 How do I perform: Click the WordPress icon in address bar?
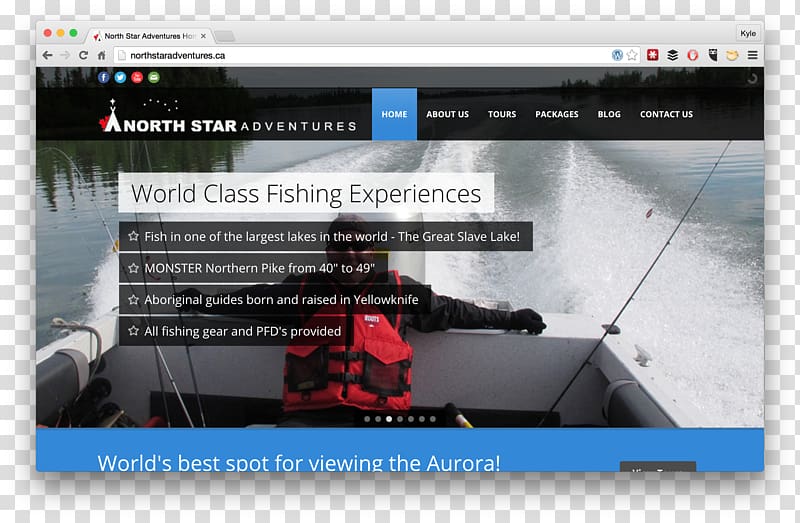coord(618,55)
